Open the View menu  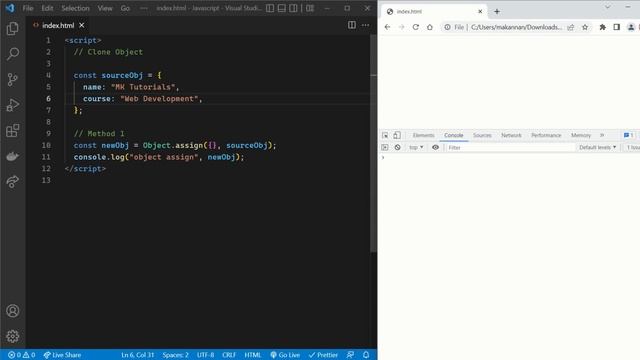(x=105, y=8)
